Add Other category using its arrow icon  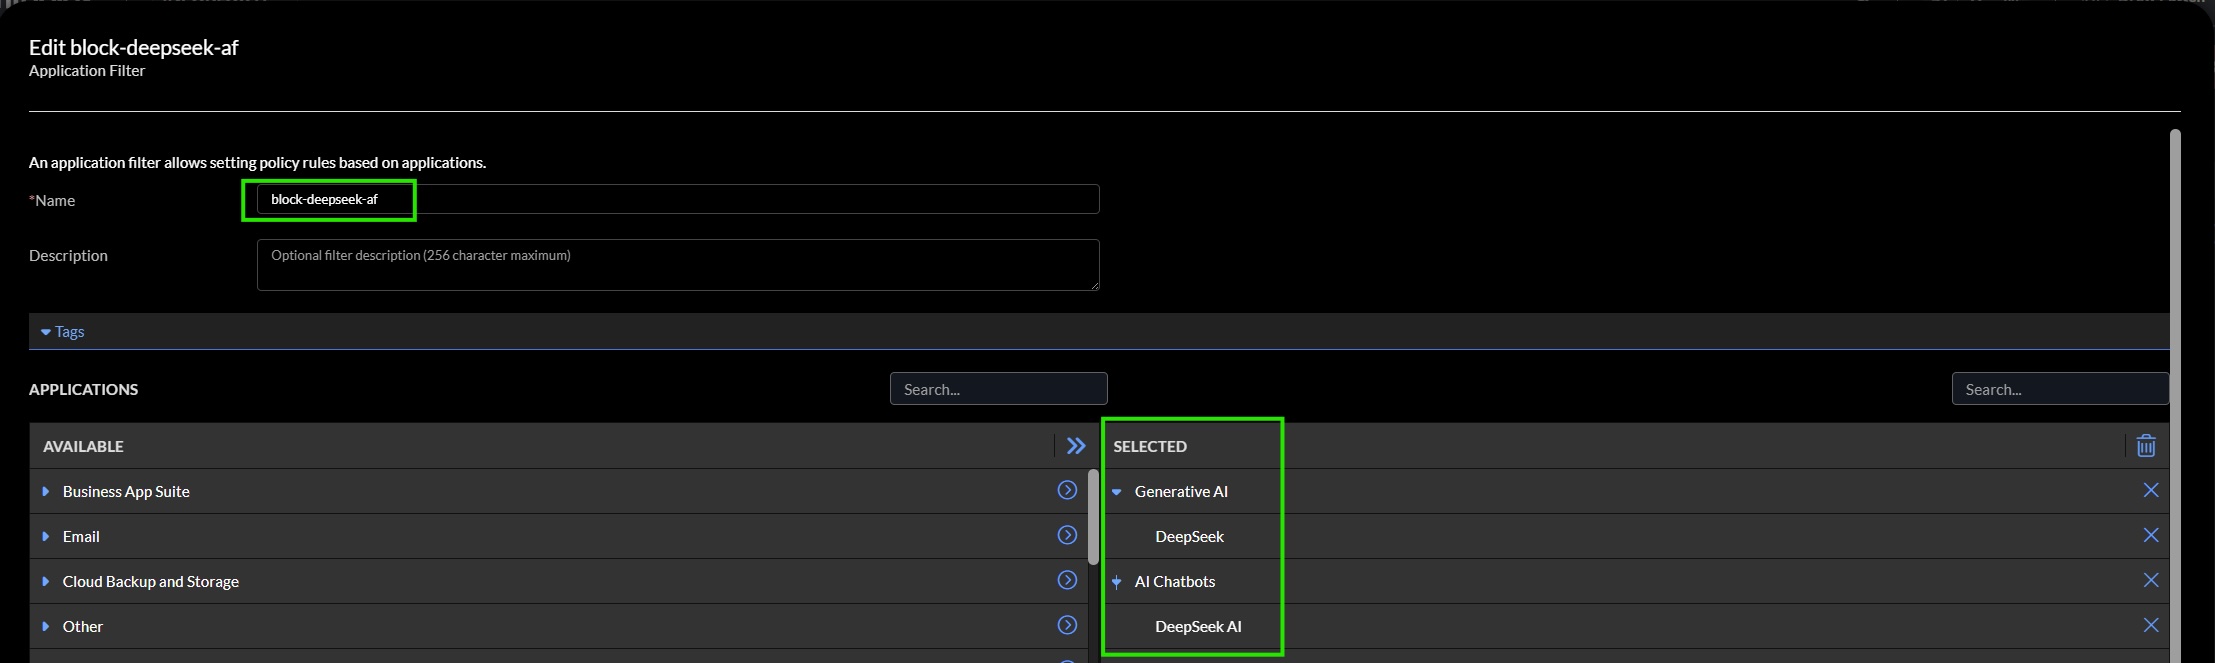(x=1067, y=625)
